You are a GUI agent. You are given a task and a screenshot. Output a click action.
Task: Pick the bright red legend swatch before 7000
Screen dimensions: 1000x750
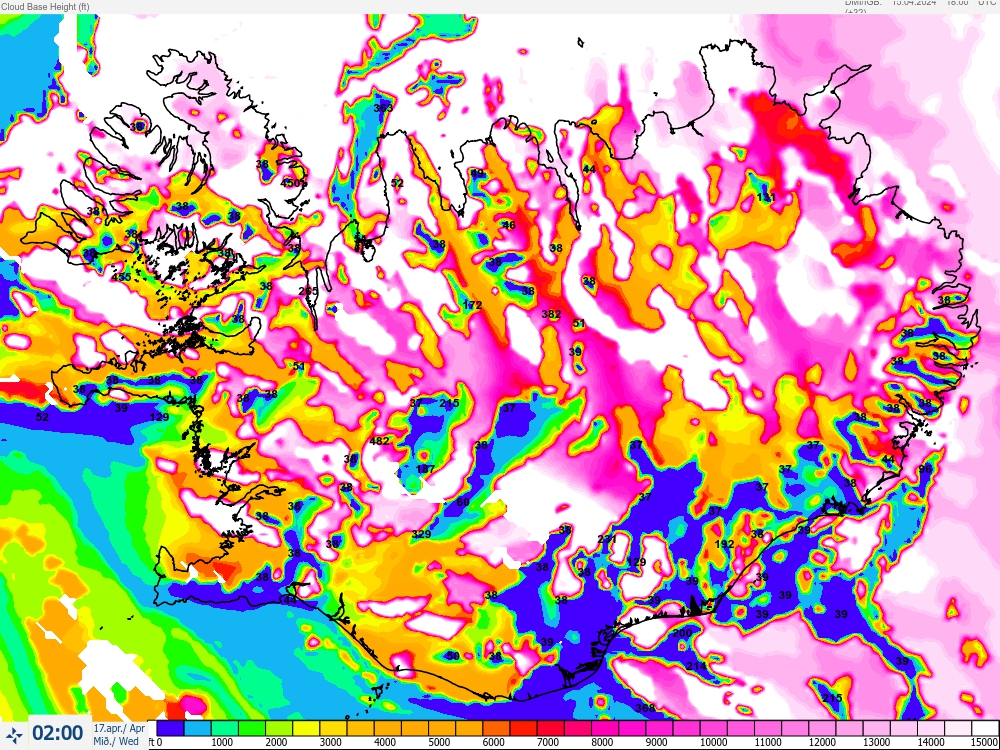[523, 728]
